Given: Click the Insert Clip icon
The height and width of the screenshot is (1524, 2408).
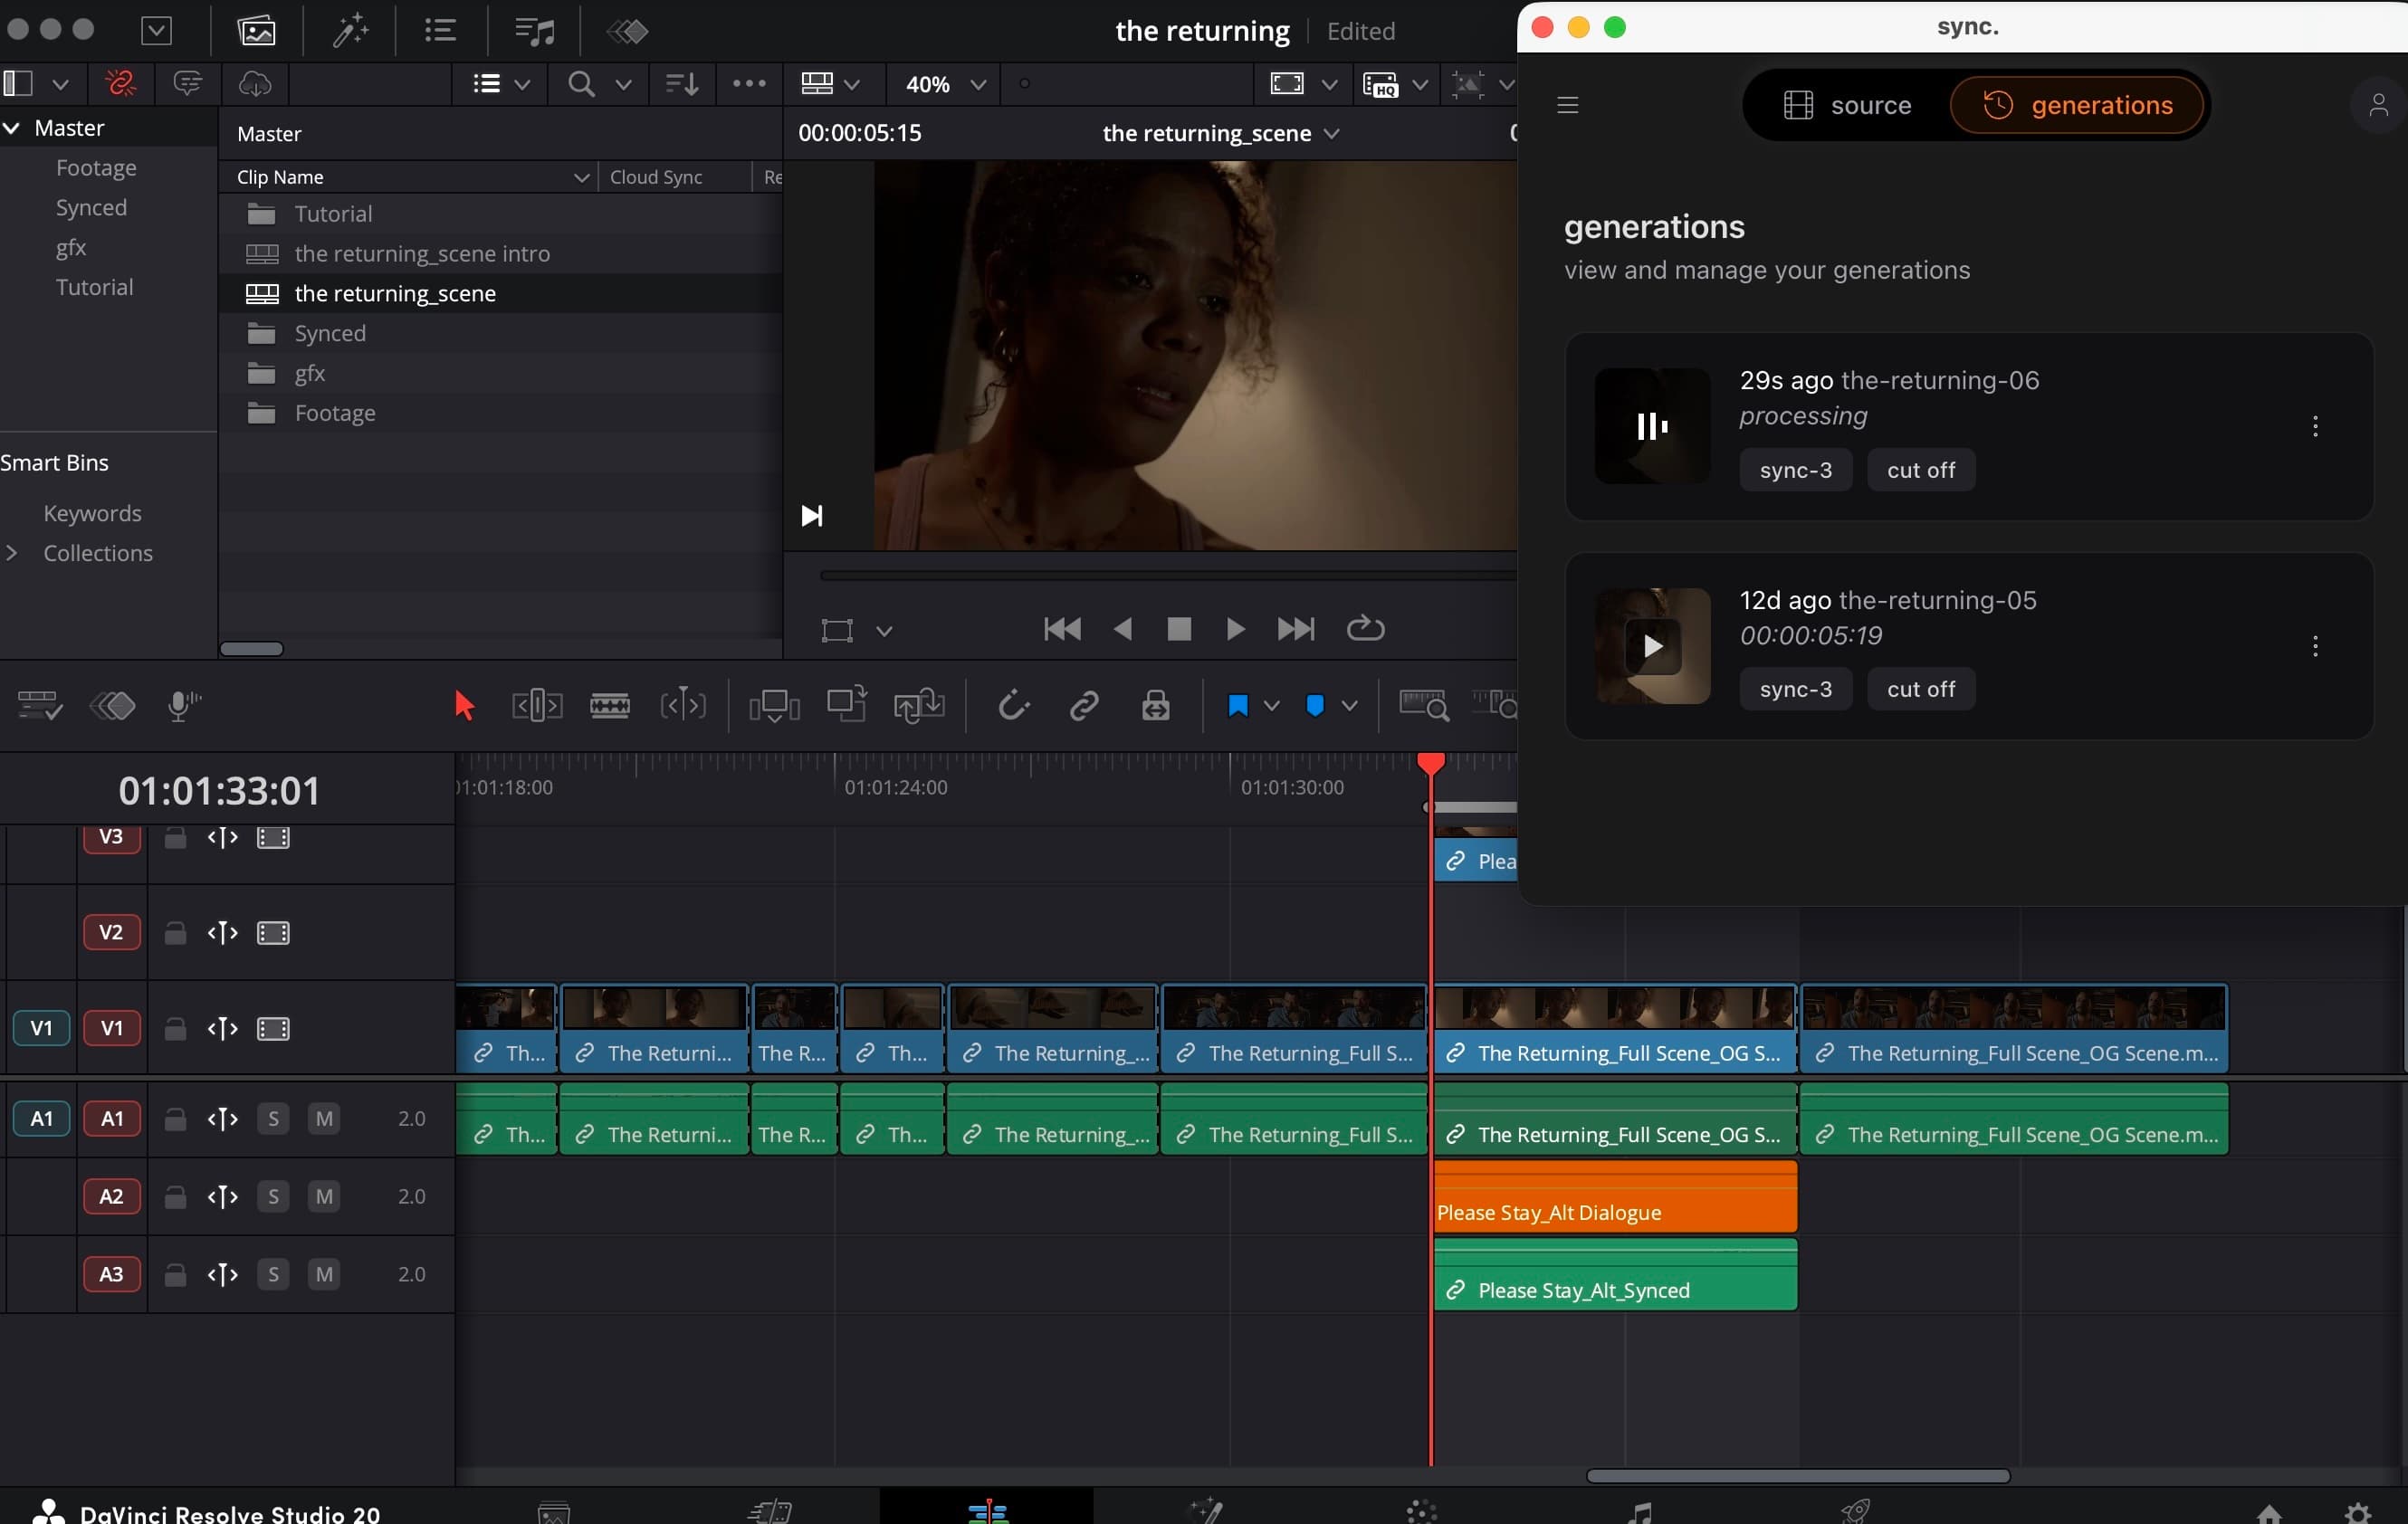Looking at the screenshot, I should point(774,706).
